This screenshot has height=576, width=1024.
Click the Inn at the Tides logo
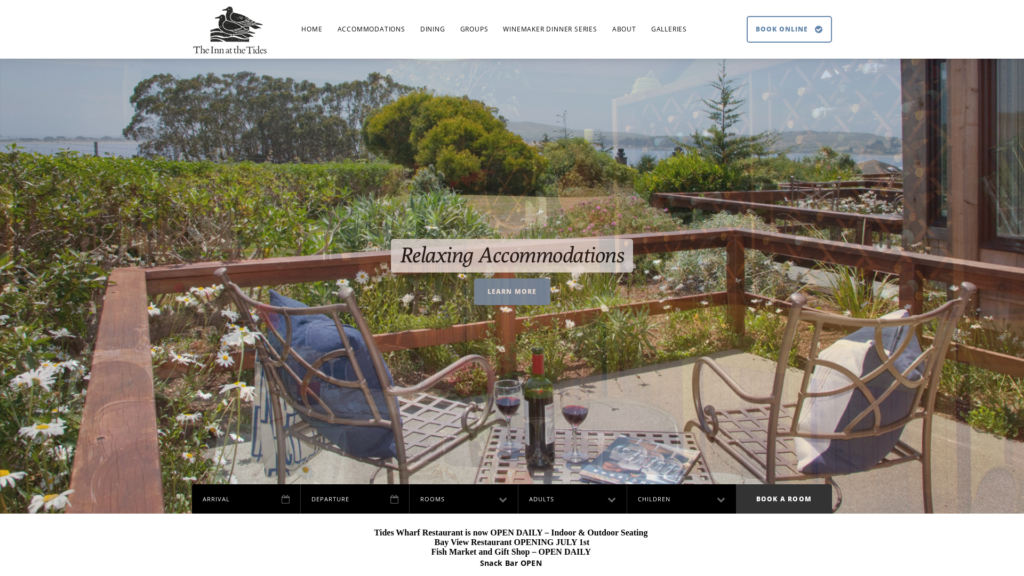(230, 30)
